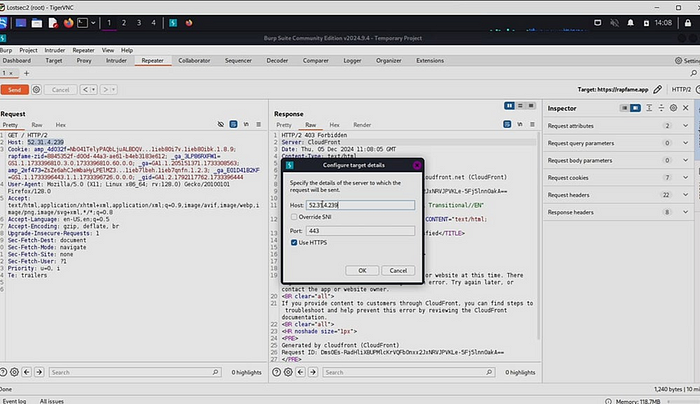The image size is (700, 404).
Task: Edit the Port field showing 443
Action: pos(360,231)
